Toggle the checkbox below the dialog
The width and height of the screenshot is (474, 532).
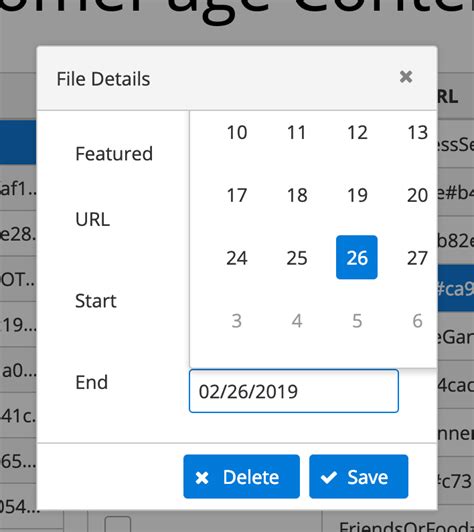pyautogui.click(x=118, y=524)
